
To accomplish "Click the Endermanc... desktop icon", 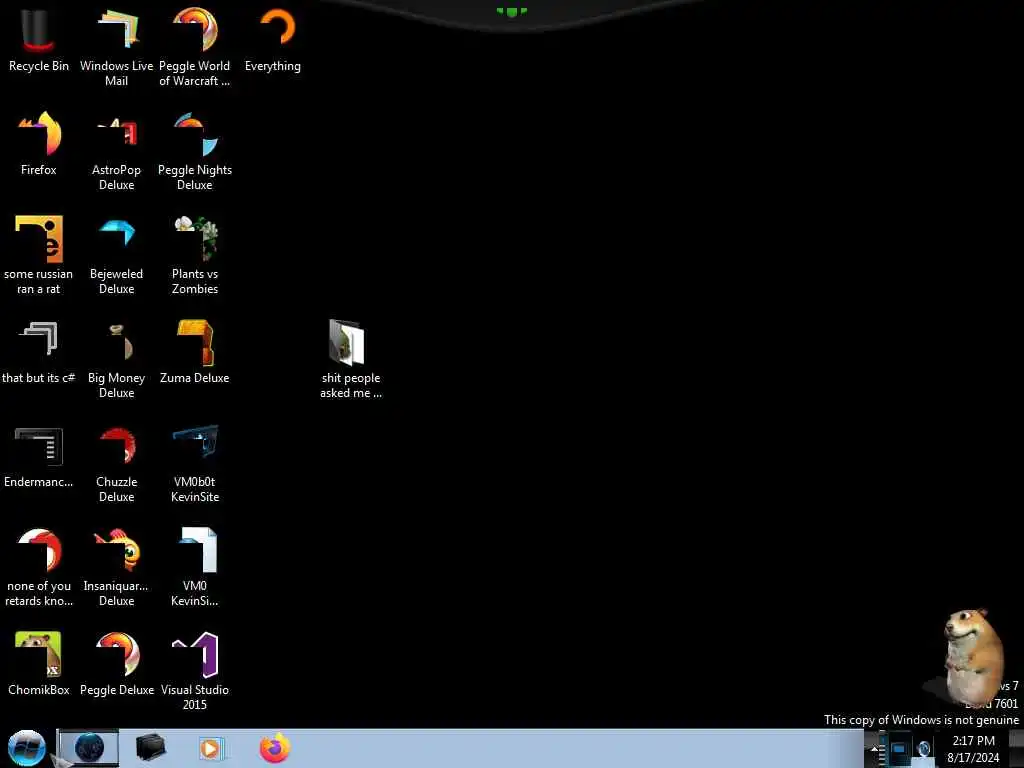I will click(x=39, y=456).
